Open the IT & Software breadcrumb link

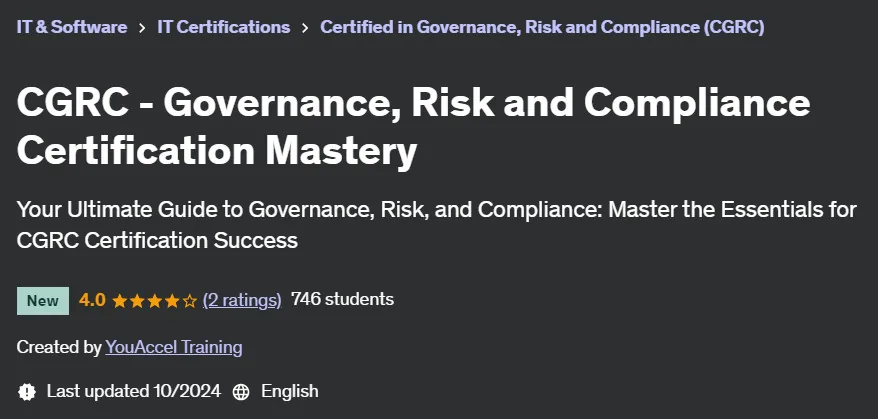point(72,27)
